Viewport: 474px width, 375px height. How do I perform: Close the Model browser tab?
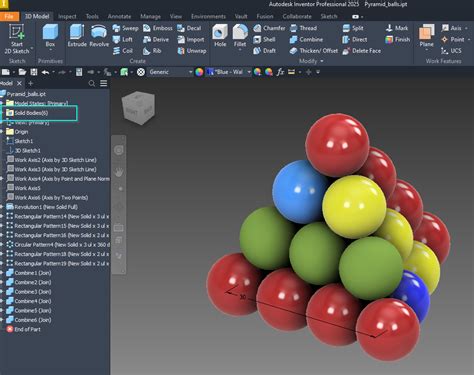[19, 83]
